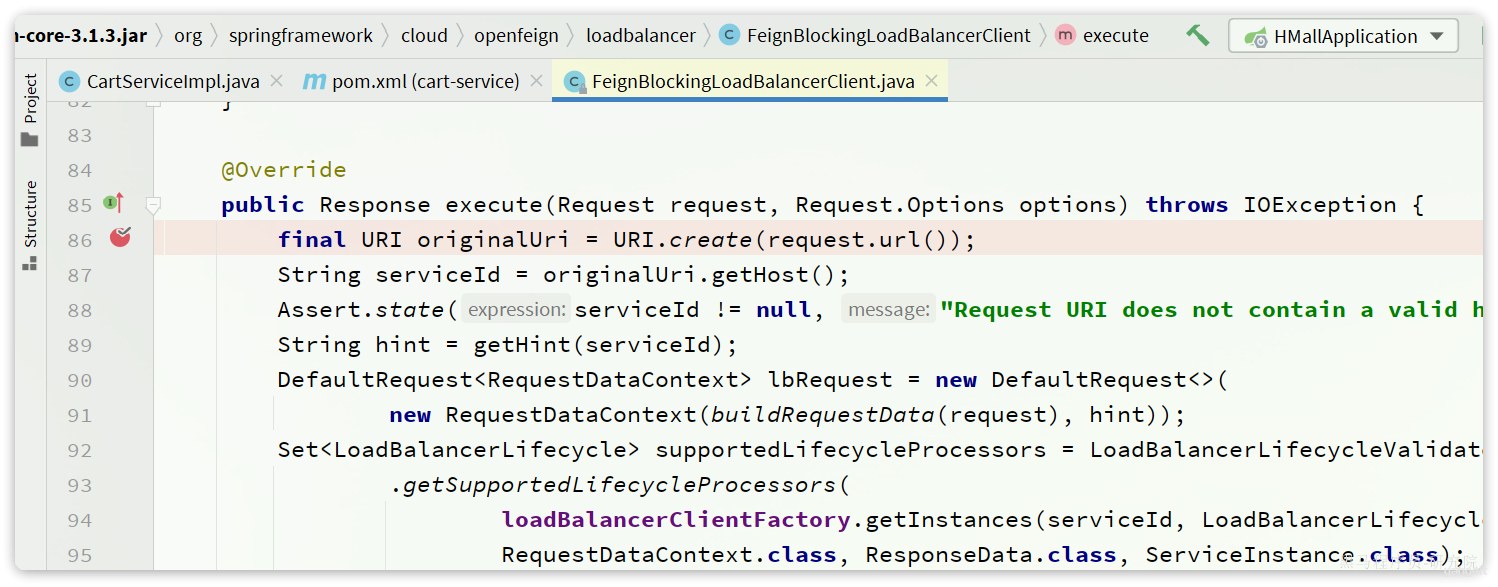Screen dimensions: 1498x587
Task: Click fold marker near line 82
Action: pos(153,102)
